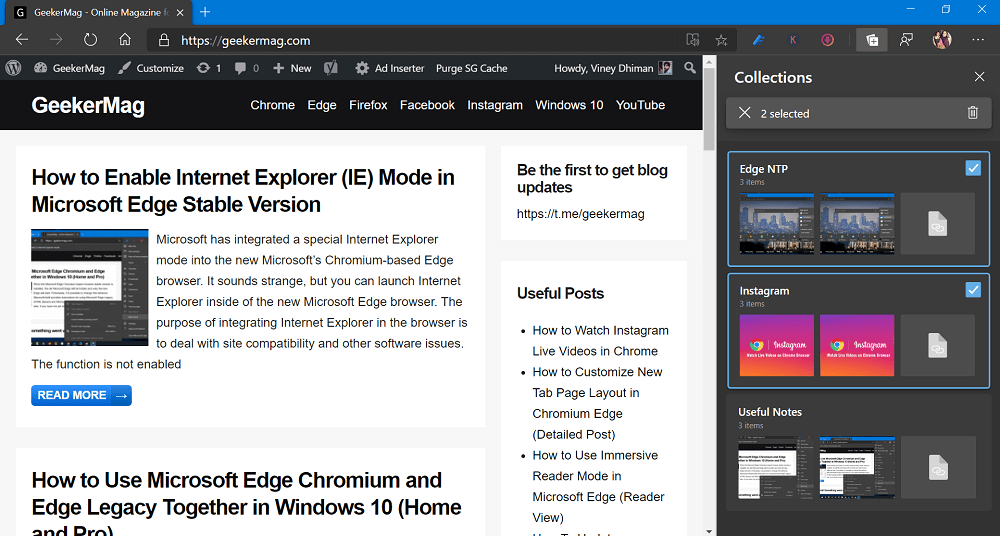Screen dimensions: 1000x536
Task: Open Immersive Reader Mode post link
Action: (x=598, y=486)
